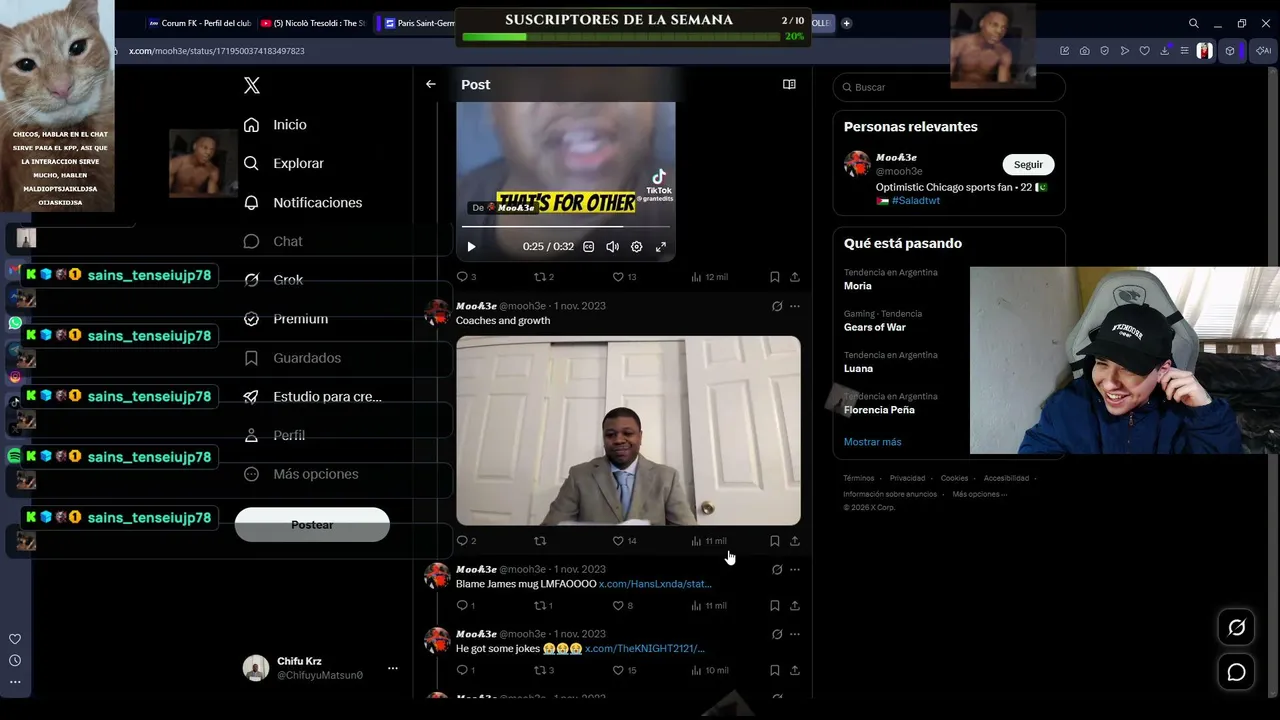Open more options on 'Blame James mug' post

click(x=795, y=570)
